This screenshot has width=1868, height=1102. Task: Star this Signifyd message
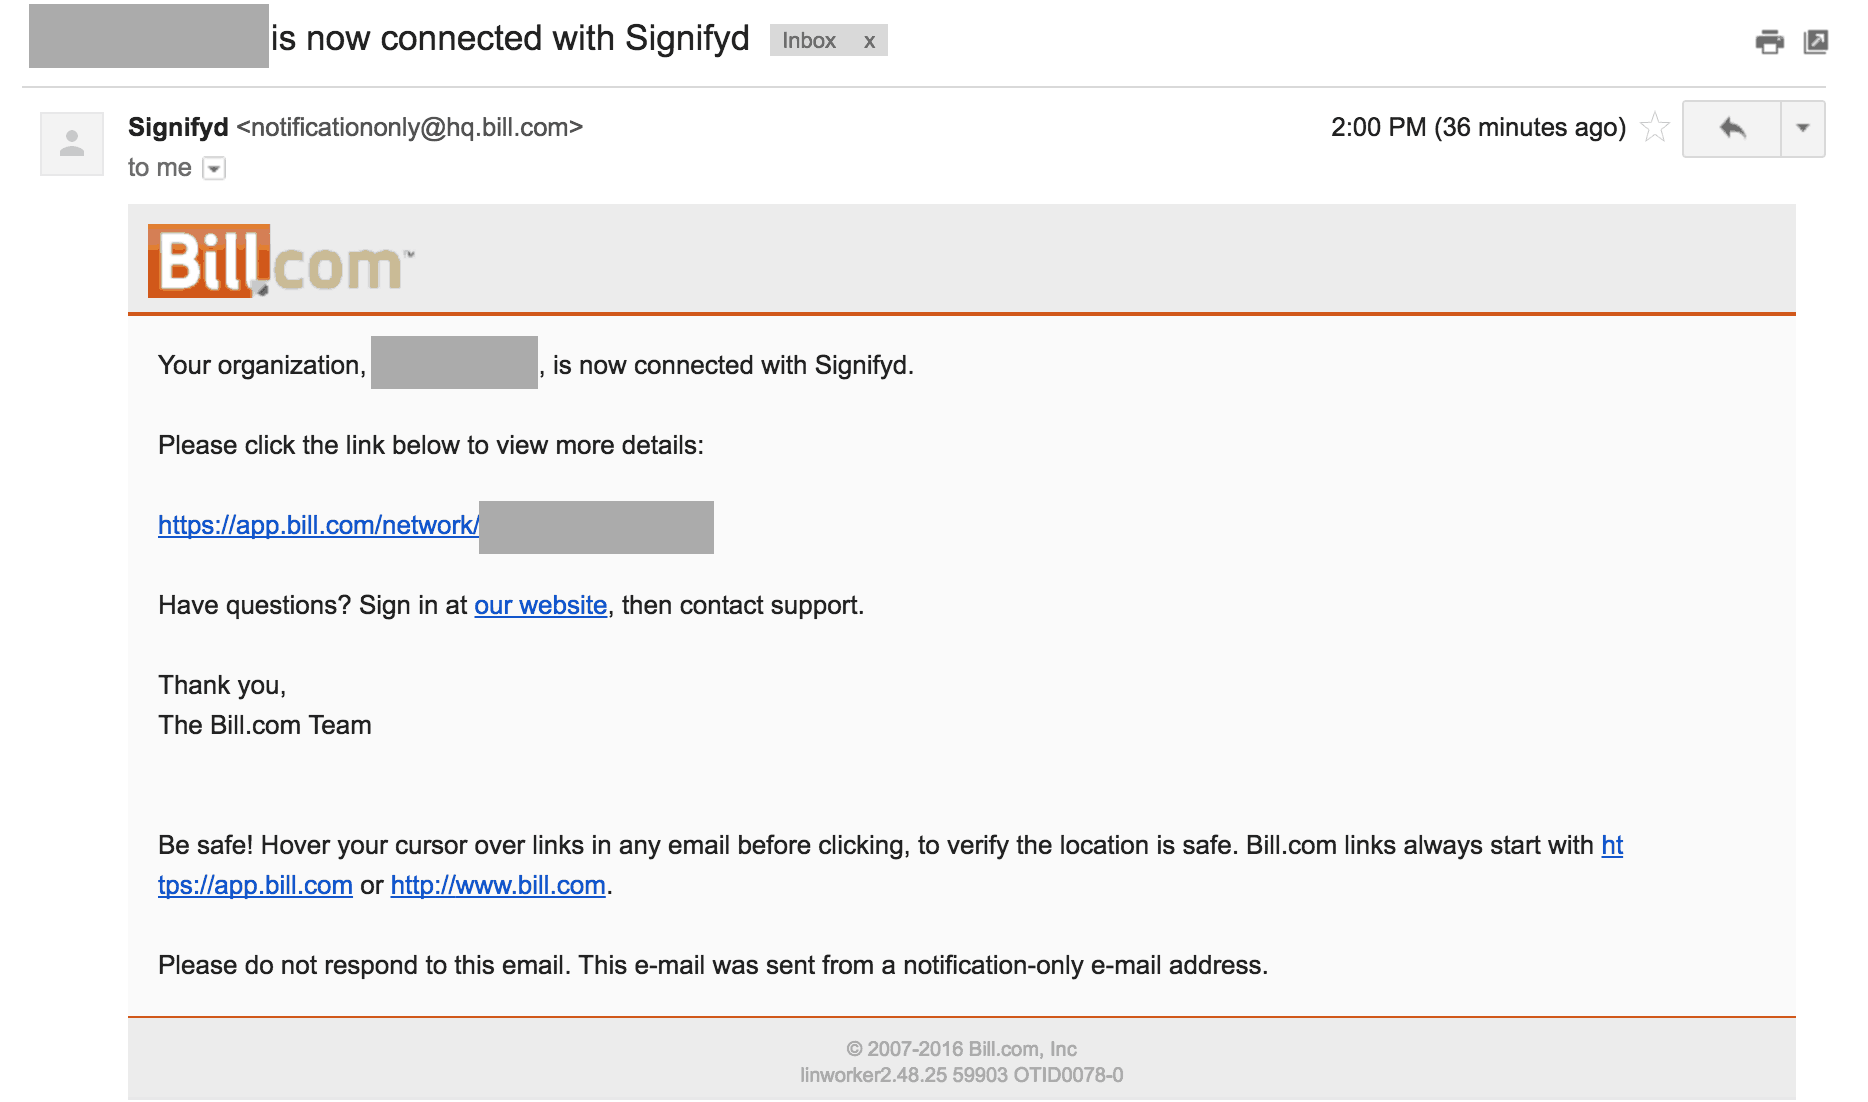pyautogui.click(x=1655, y=127)
